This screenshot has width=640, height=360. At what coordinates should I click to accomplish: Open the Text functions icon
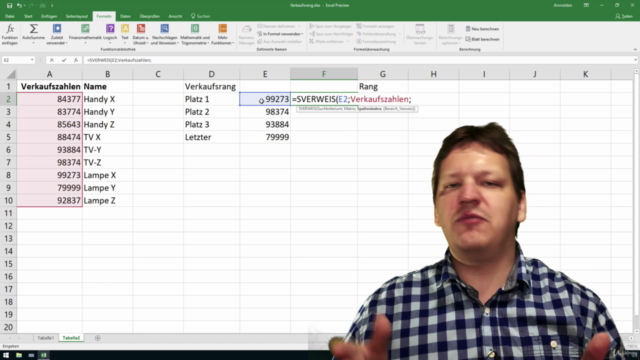(125, 29)
